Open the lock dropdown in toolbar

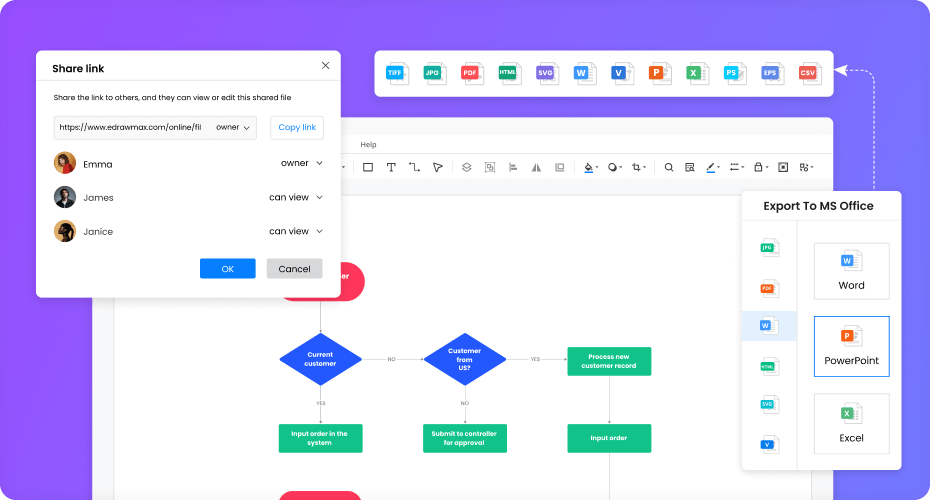pos(761,167)
